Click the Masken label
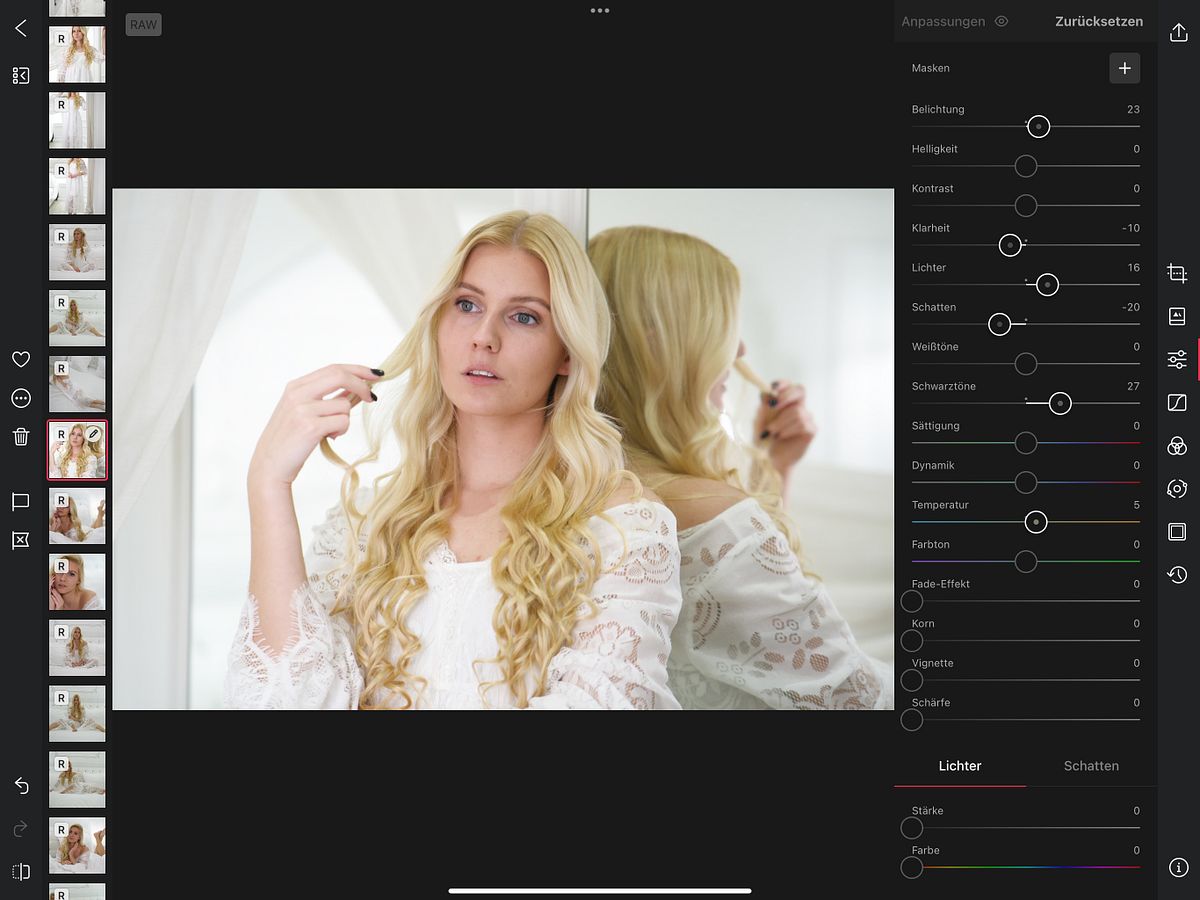 pyautogui.click(x=931, y=68)
